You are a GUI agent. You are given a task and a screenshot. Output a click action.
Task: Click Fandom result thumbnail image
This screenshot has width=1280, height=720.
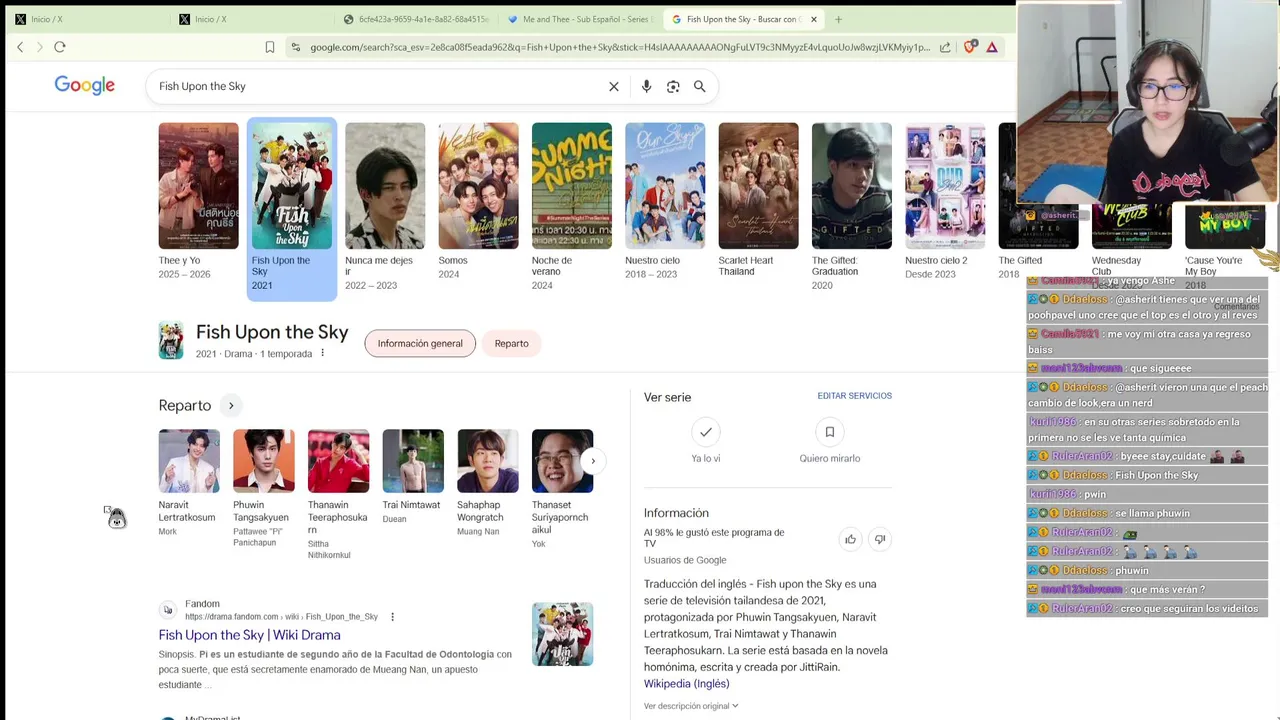click(x=562, y=634)
